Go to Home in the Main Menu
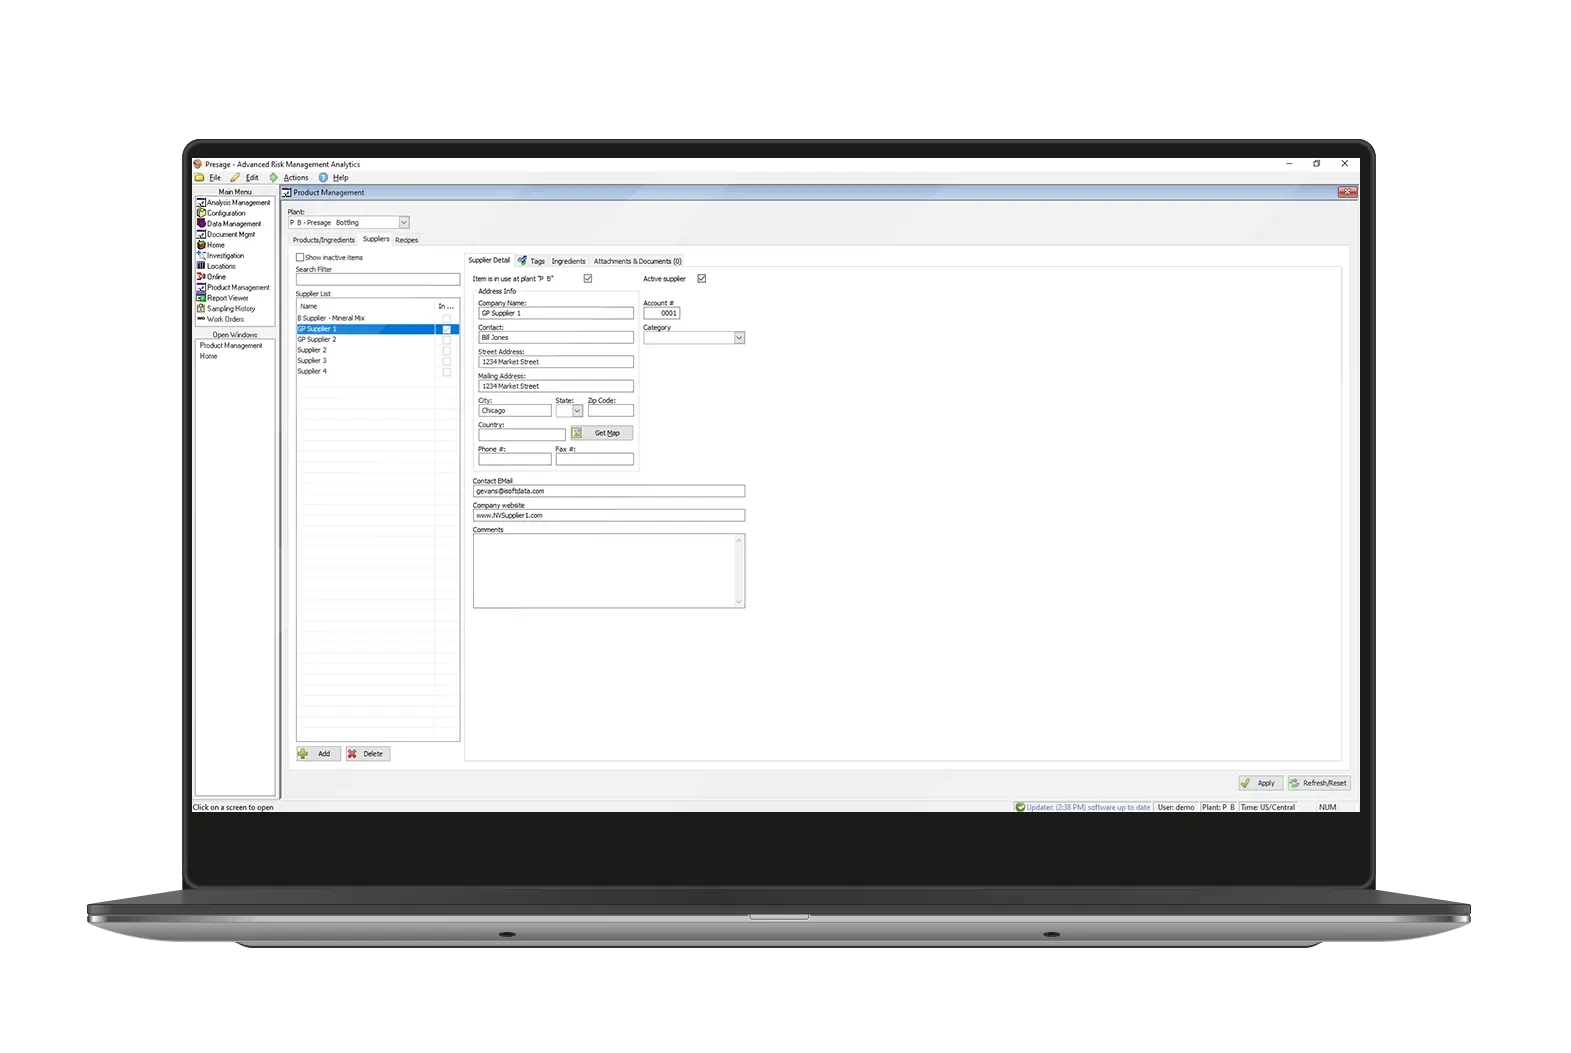Viewport: 1571px width, 1053px height. (211, 245)
